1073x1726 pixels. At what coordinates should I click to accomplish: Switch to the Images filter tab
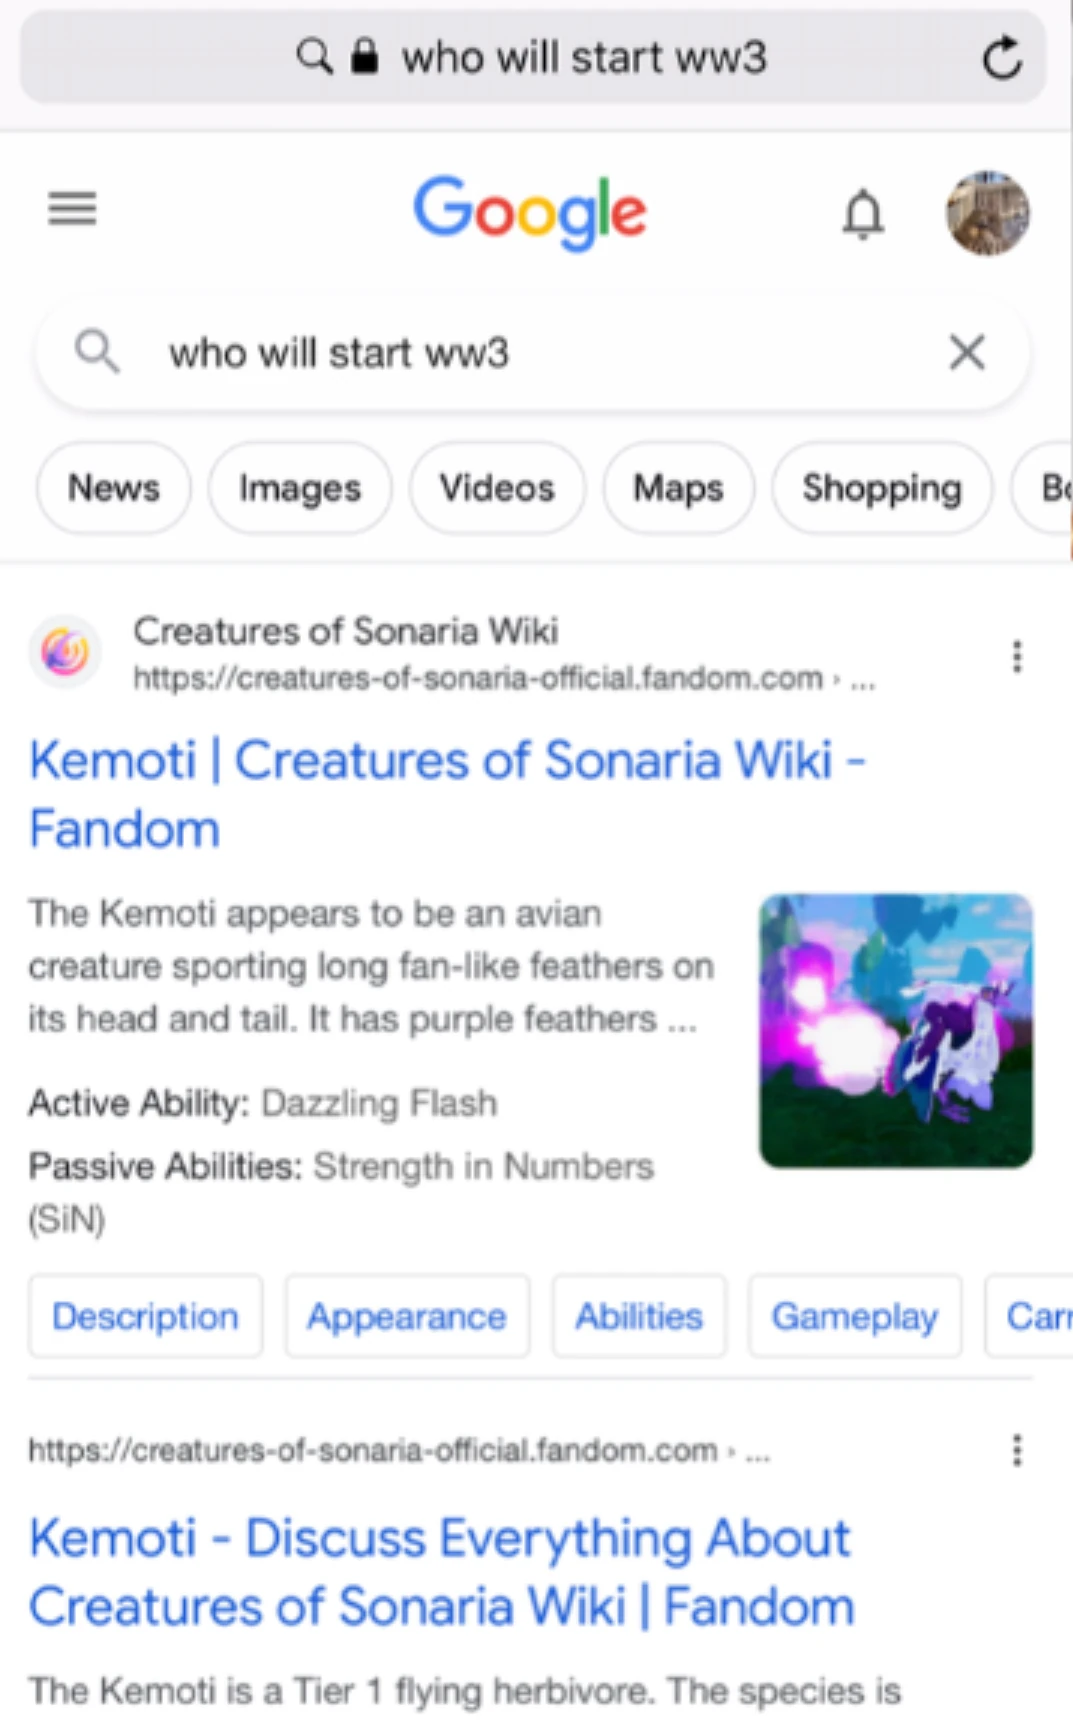[299, 488]
